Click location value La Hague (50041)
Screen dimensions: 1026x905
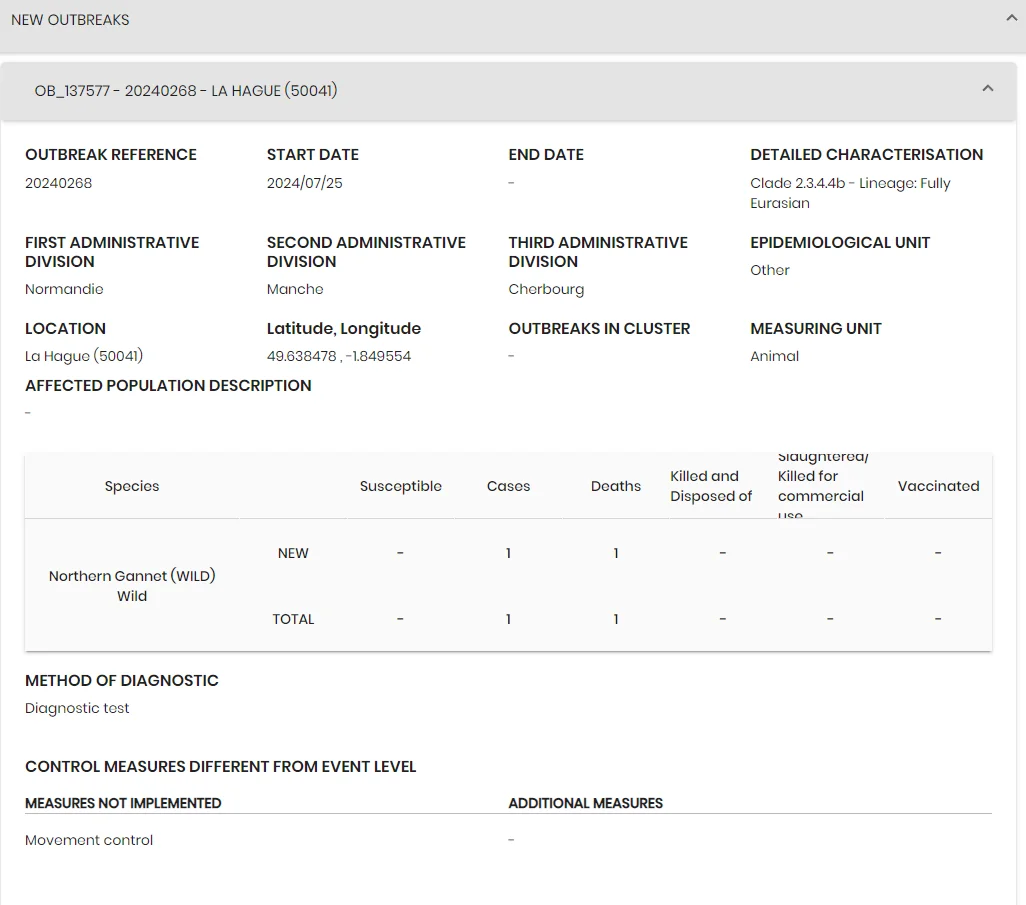point(84,356)
